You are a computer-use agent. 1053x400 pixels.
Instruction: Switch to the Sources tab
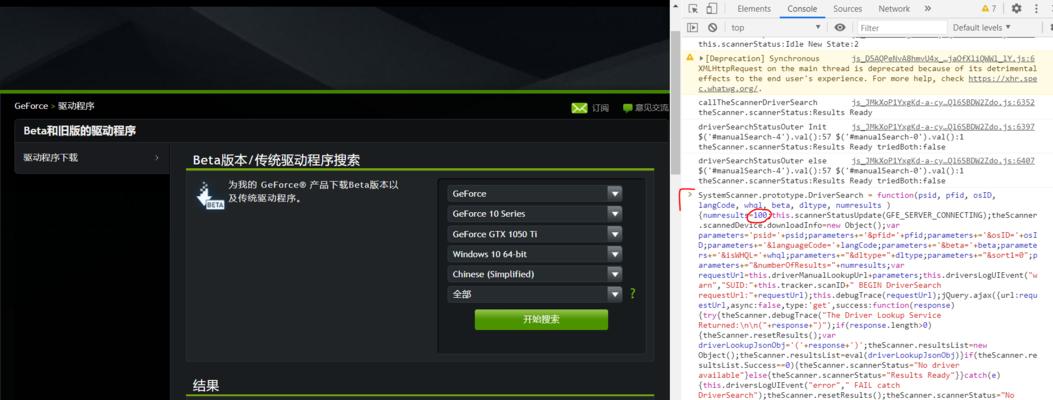tap(848, 9)
